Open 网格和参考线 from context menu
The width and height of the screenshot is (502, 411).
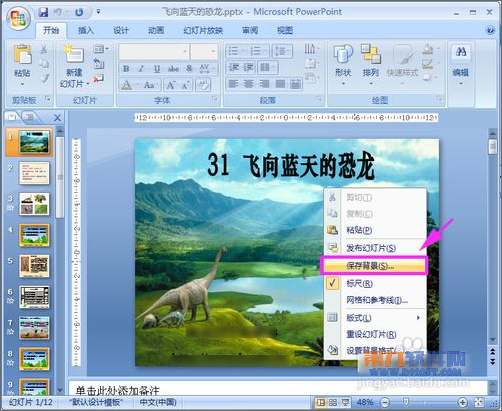[x=375, y=300]
